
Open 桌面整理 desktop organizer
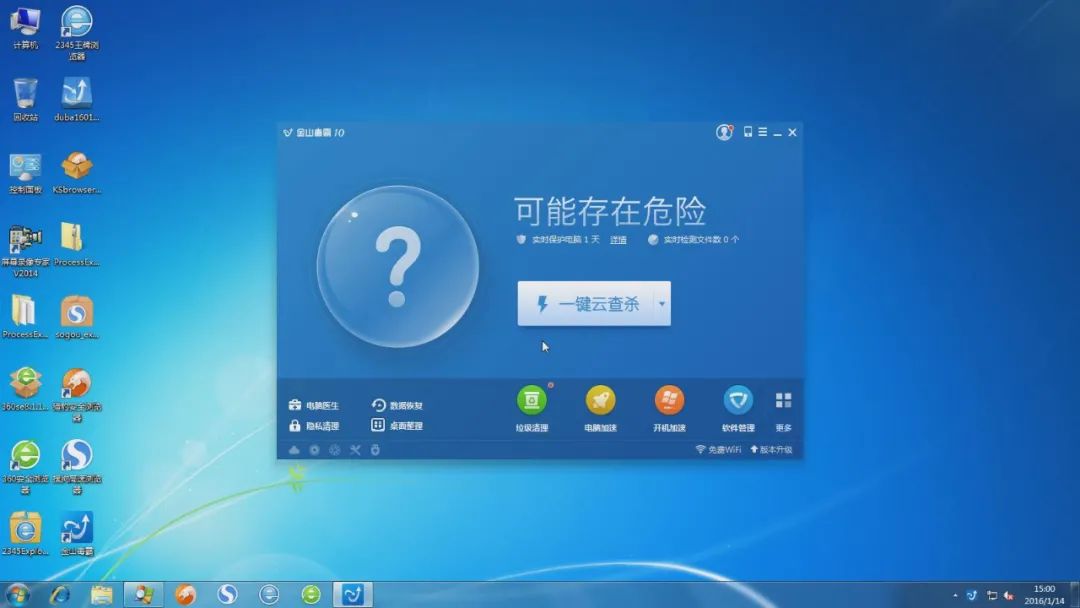[397, 426]
